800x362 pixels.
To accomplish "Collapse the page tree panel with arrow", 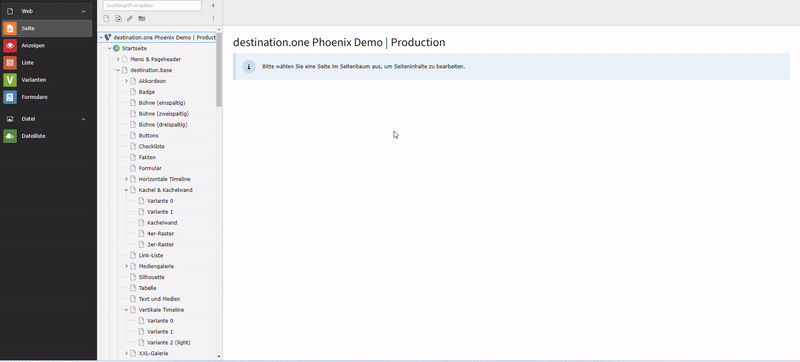I will 213,6.
